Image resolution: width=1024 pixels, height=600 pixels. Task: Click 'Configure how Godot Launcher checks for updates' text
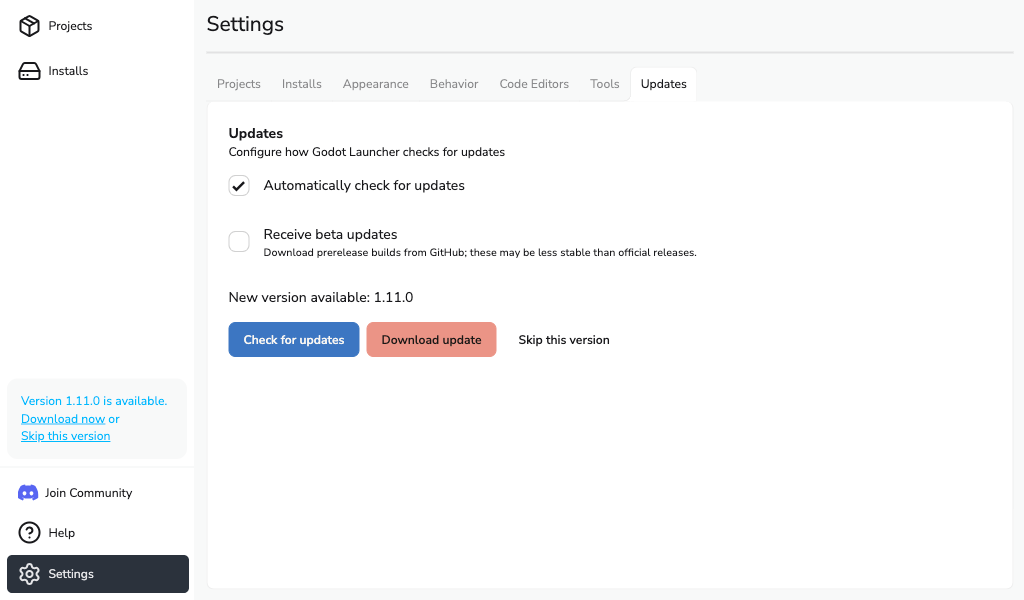tap(366, 152)
